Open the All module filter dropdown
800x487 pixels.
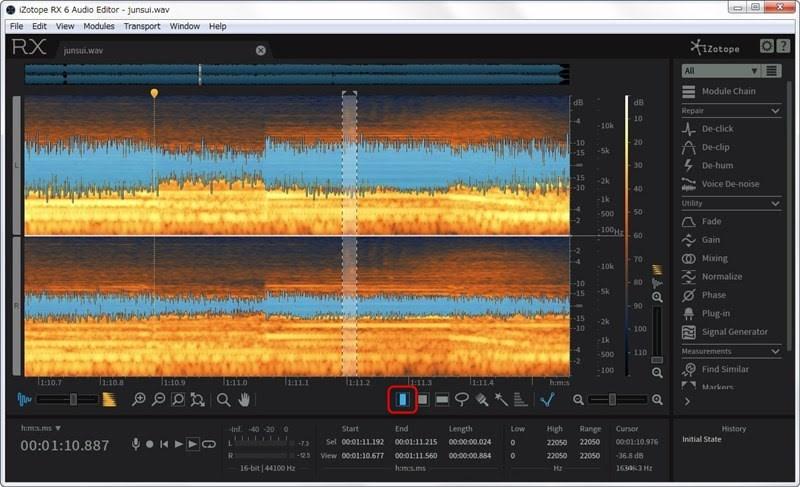click(721, 71)
